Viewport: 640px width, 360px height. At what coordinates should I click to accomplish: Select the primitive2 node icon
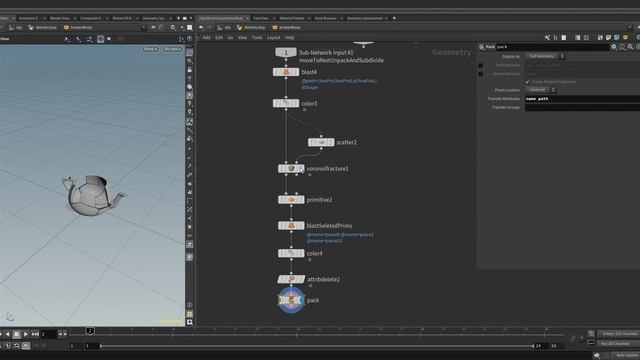[x=291, y=200]
